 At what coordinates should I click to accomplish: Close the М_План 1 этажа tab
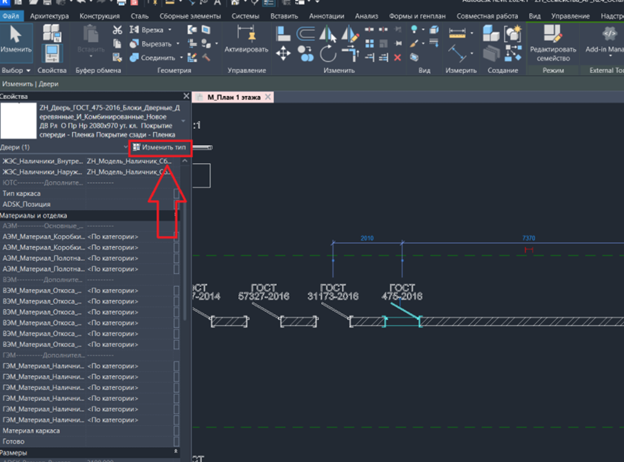click(268, 97)
